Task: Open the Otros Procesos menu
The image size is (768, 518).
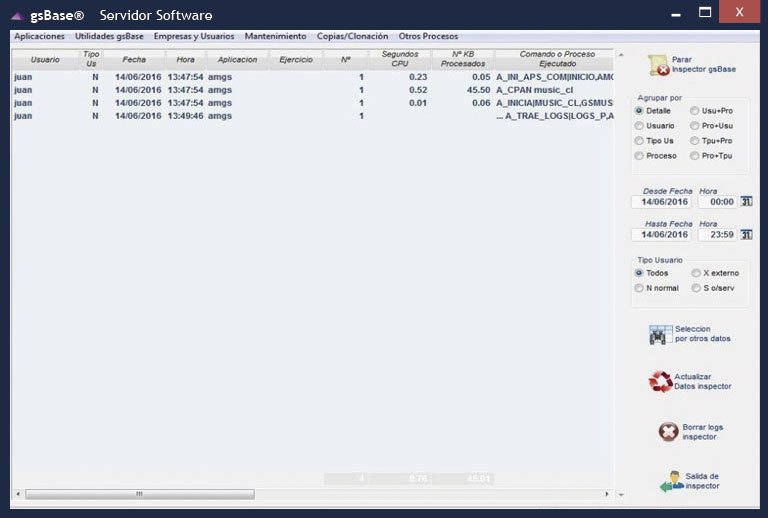Action: coord(428,36)
